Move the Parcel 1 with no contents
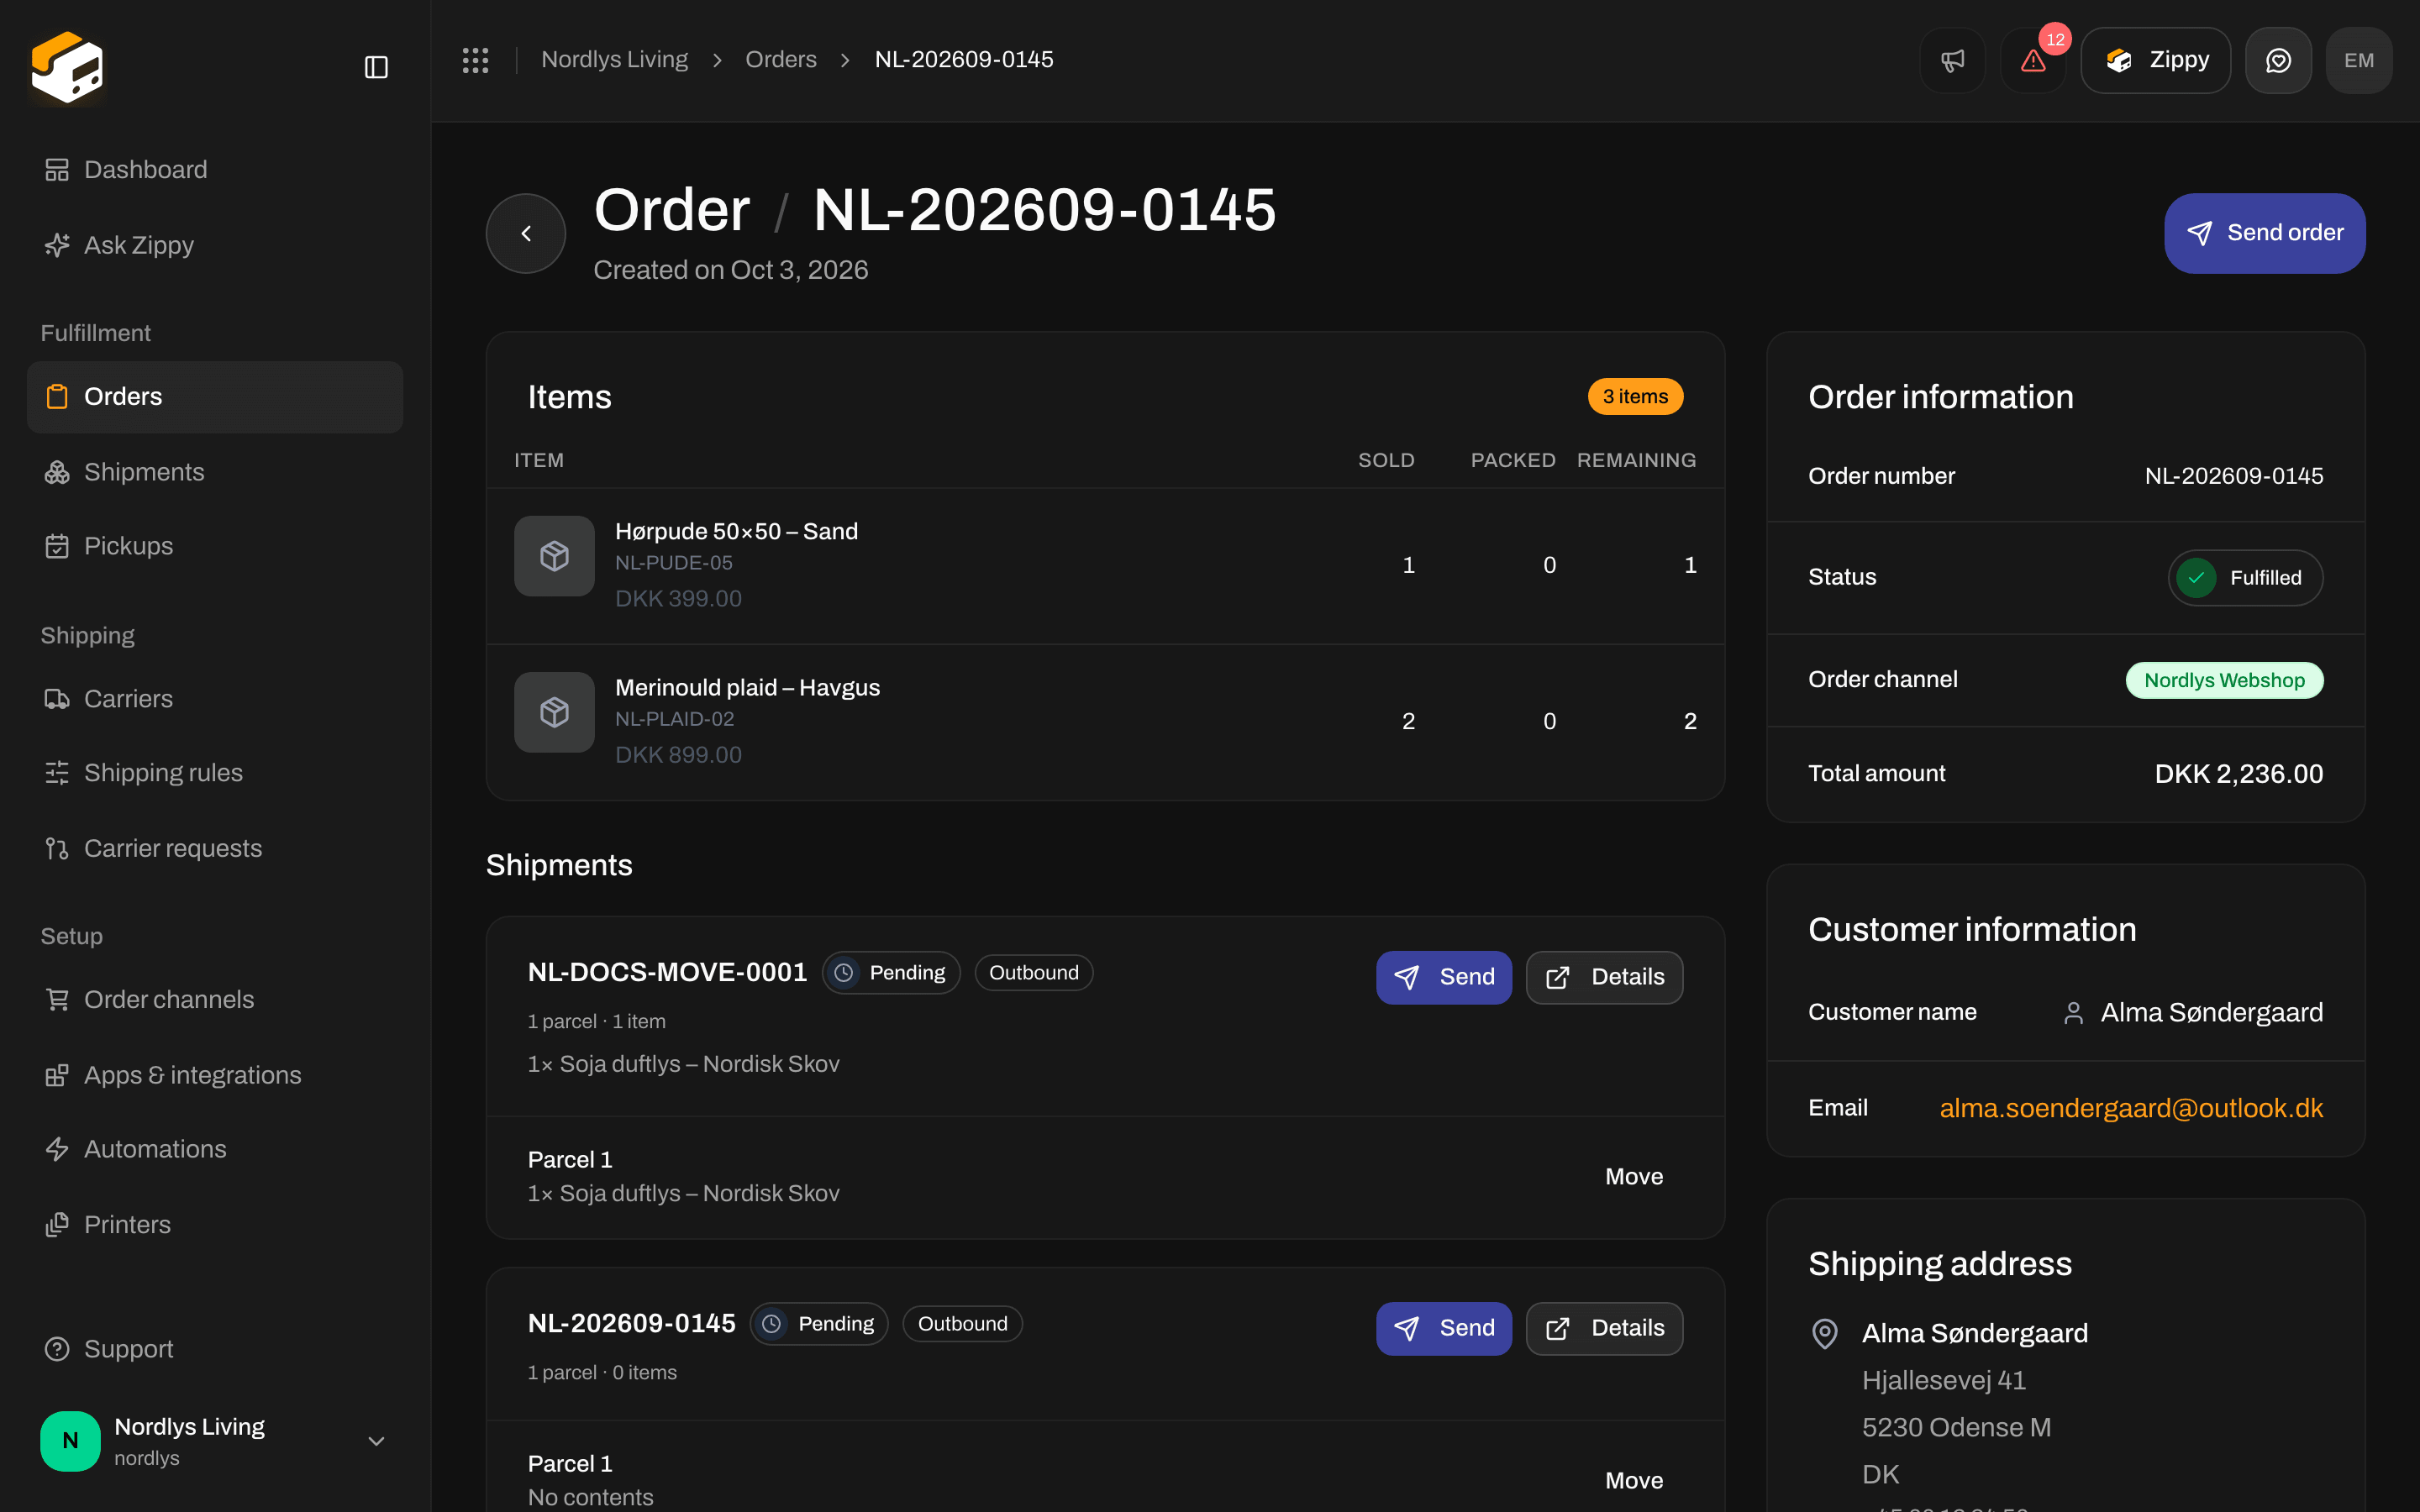The width and height of the screenshot is (2420, 1512). coord(1634,1481)
